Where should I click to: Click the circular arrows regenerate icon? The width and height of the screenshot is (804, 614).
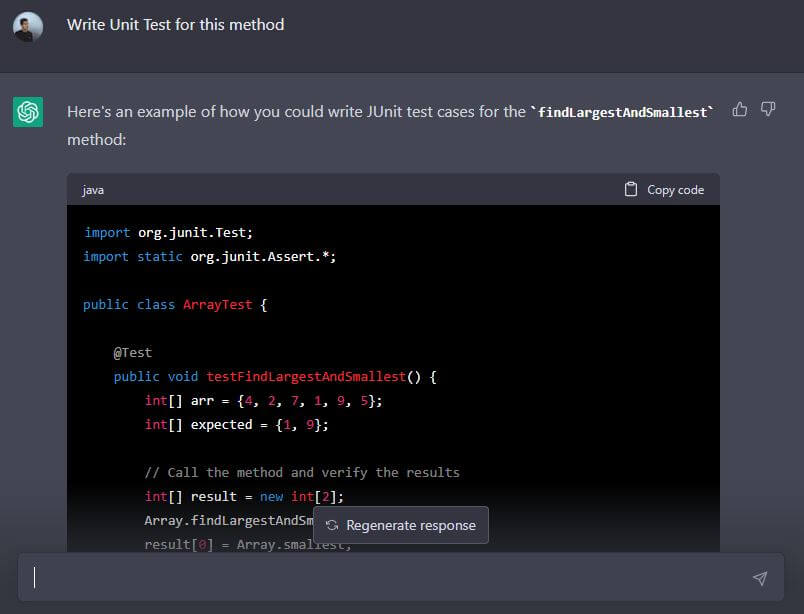[332, 525]
